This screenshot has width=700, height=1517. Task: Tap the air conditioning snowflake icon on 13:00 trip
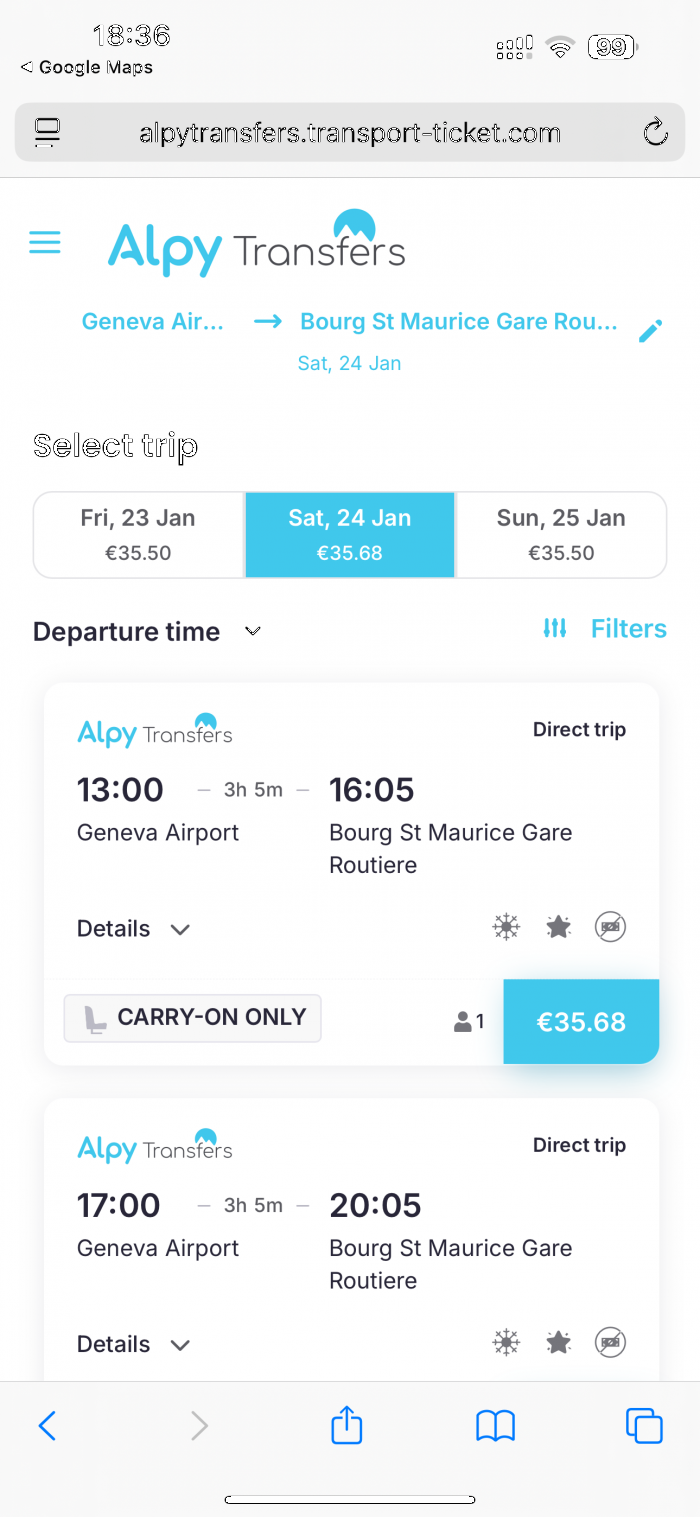click(x=507, y=928)
